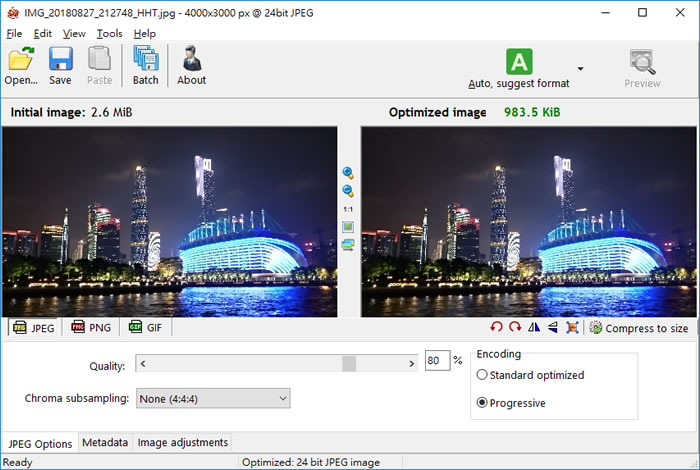Switch output format to PNG

(90, 327)
